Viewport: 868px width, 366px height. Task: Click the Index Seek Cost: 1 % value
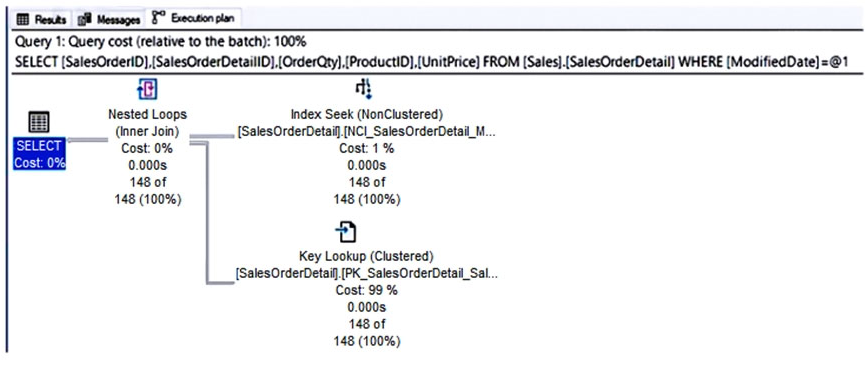tap(366, 149)
